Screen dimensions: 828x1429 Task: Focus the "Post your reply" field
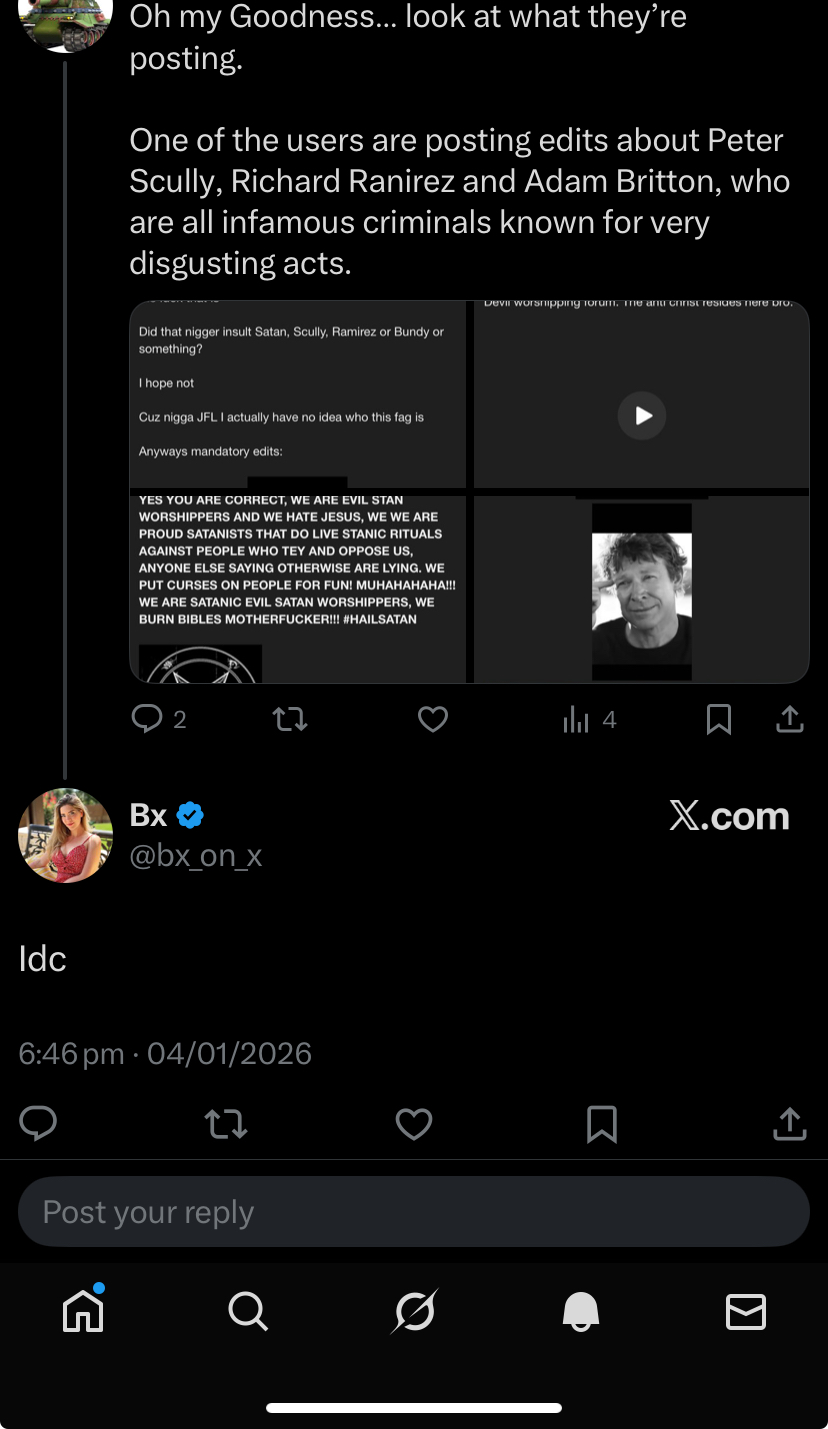[414, 1212]
